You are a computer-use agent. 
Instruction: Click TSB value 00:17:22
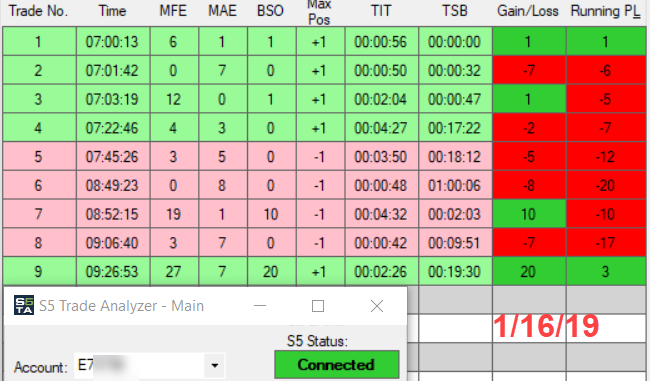(x=455, y=128)
